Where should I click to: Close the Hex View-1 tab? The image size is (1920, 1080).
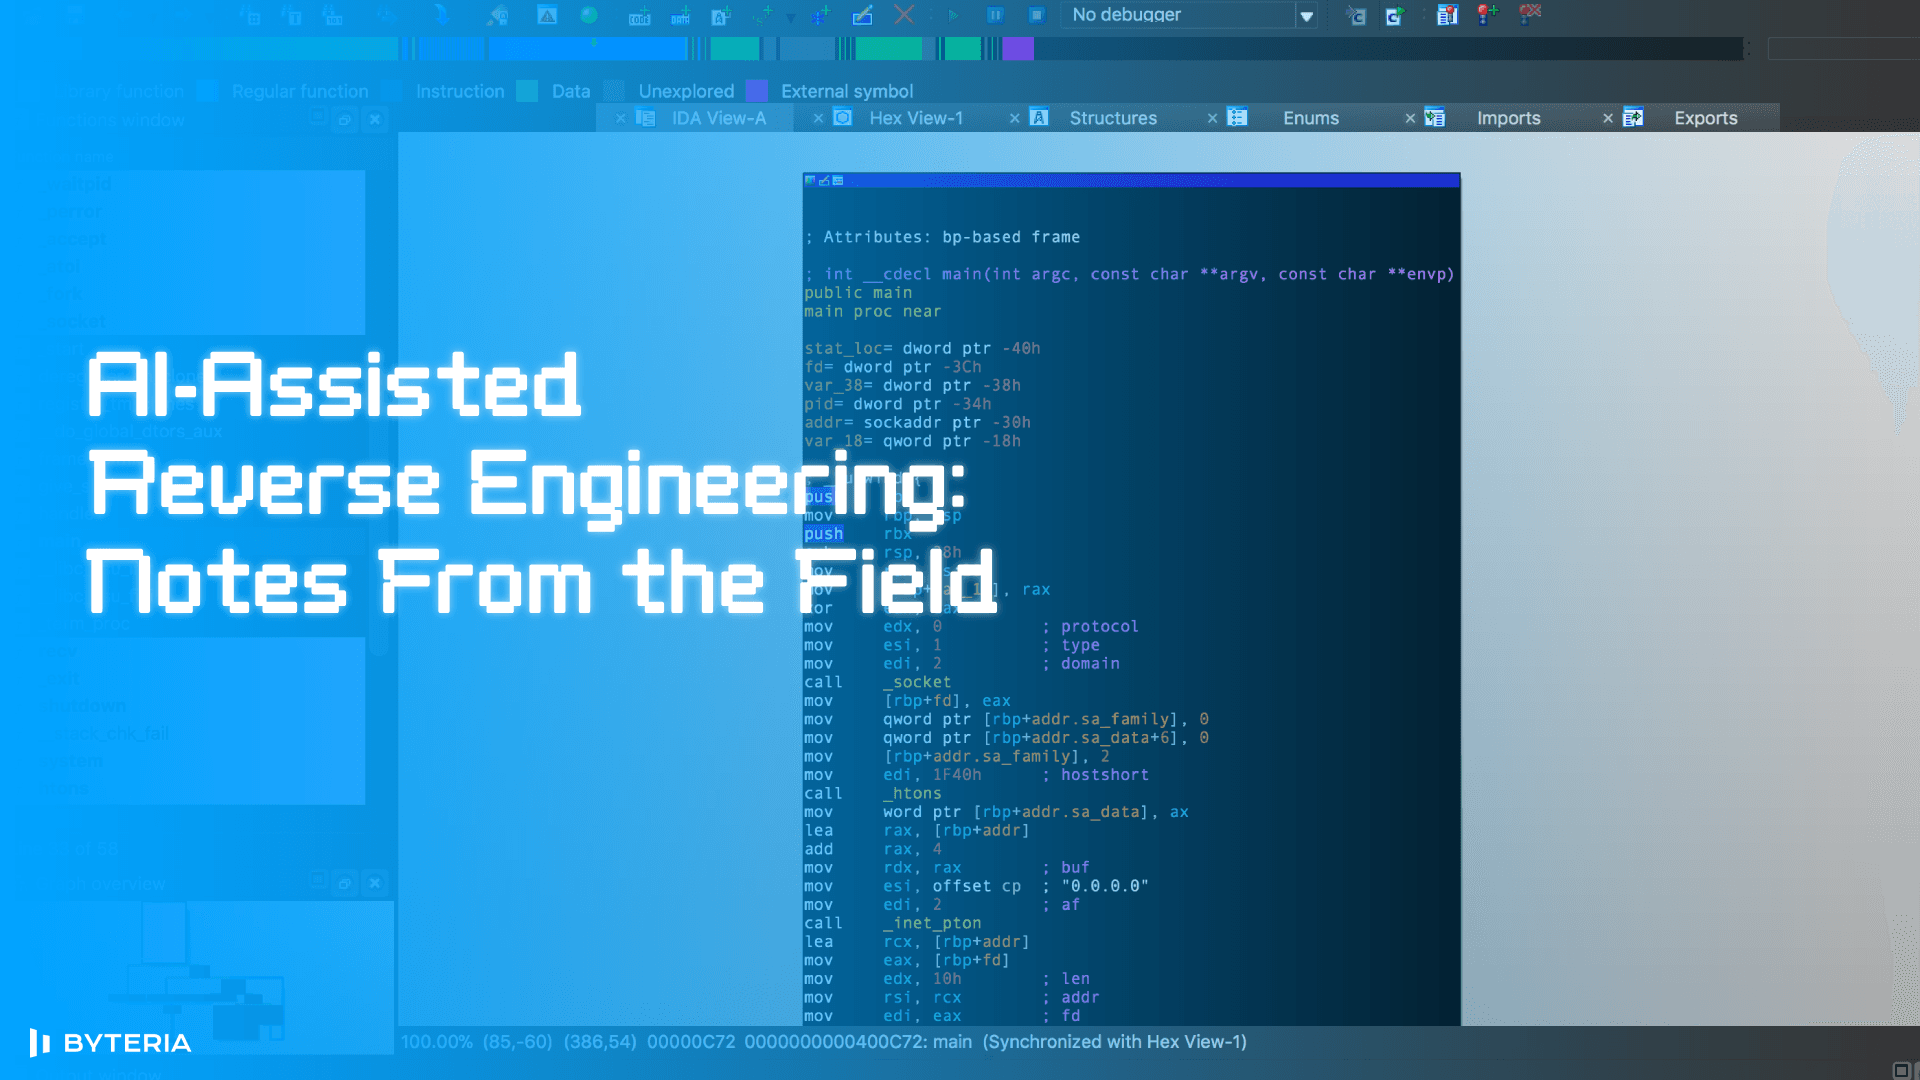818,118
